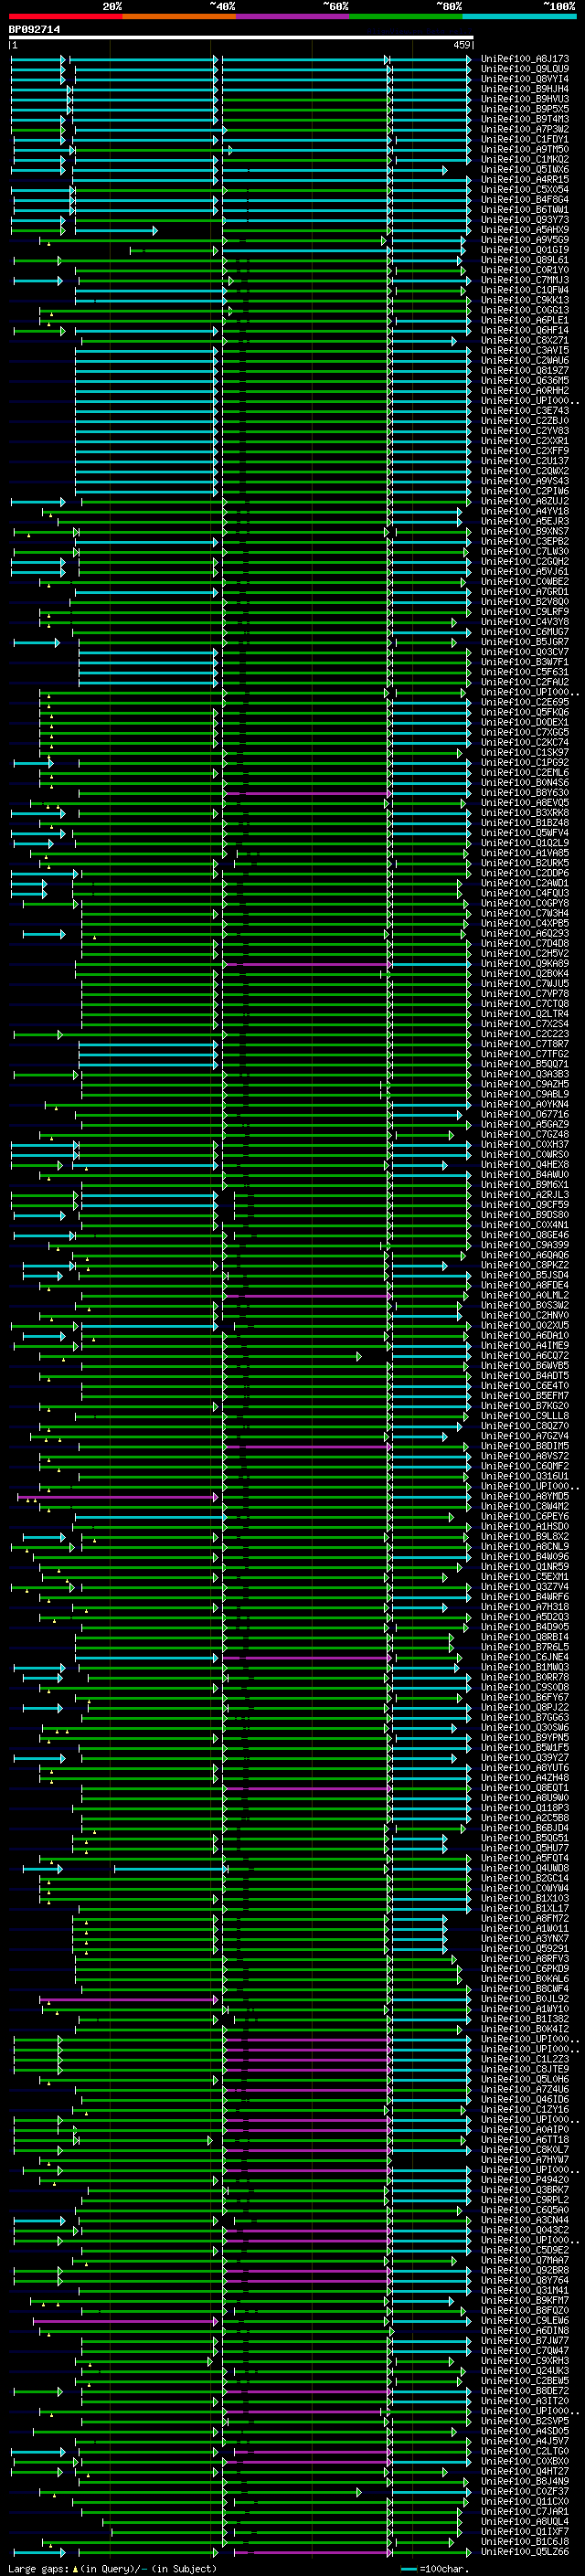Click label UniRef100_C6E4T0
The image size is (585, 2576).
tap(524, 1386)
